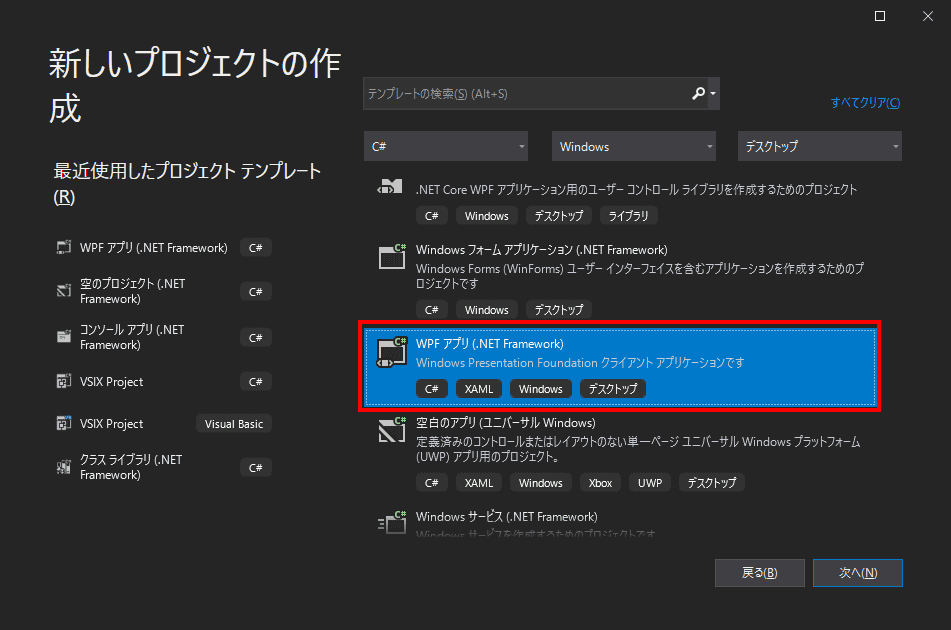Click the recent クラス ライブラリ icon
Screen dimensions: 951x630
click(x=64, y=467)
